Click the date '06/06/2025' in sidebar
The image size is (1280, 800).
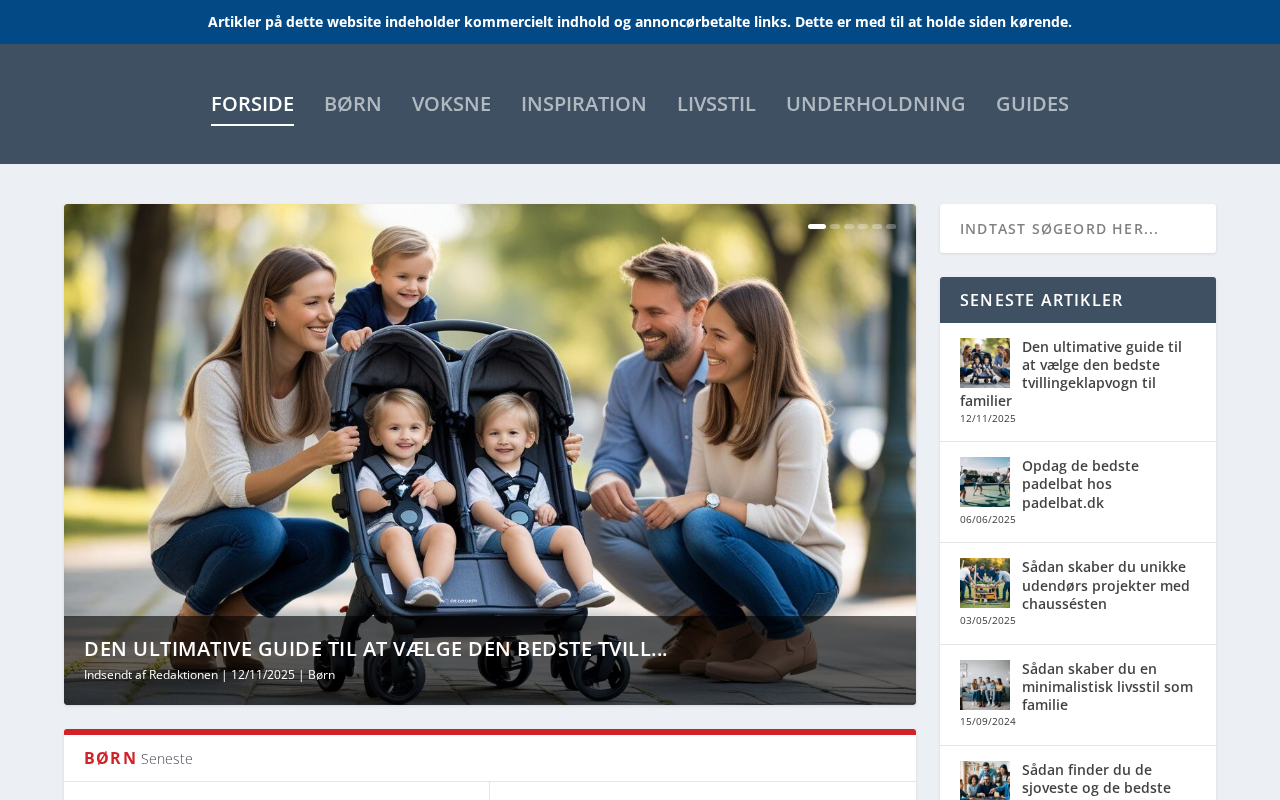click(988, 519)
